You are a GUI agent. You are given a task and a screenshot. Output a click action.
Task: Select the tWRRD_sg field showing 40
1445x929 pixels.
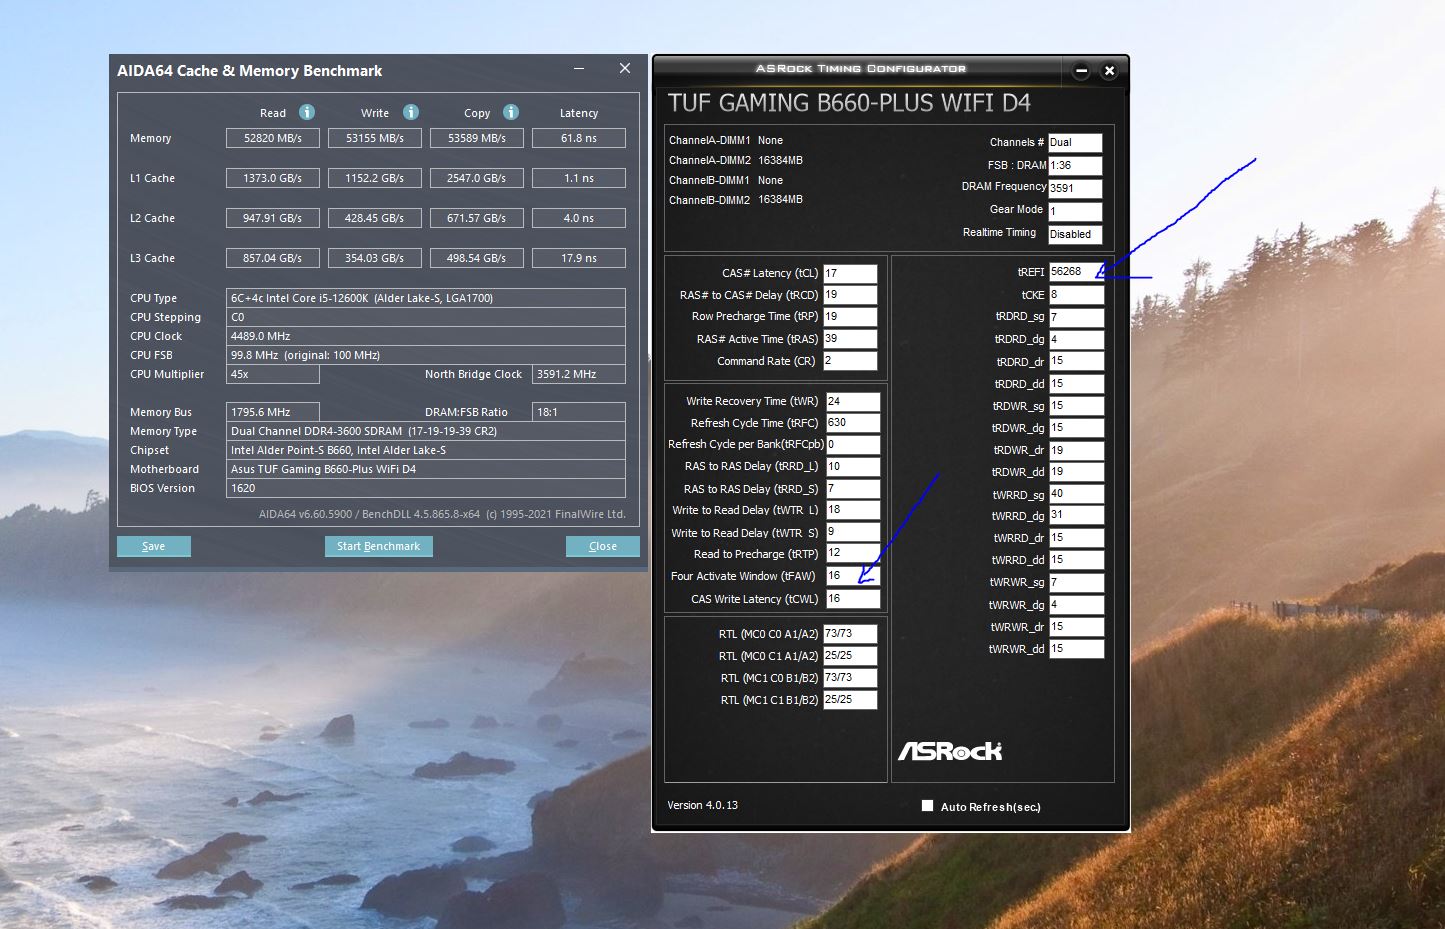point(1077,494)
